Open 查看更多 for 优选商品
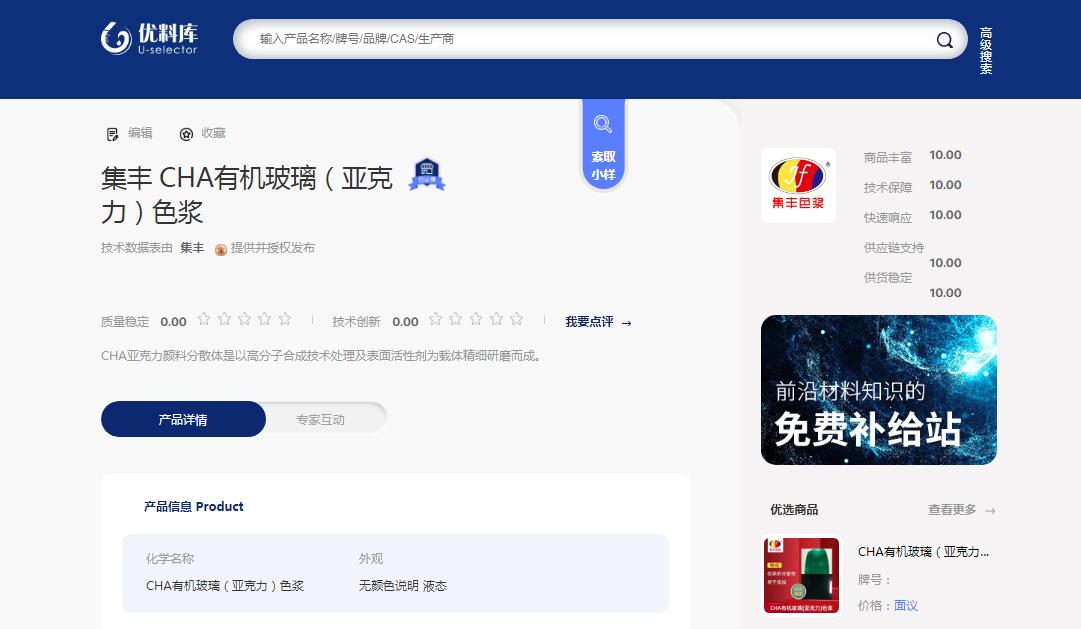 coord(952,510)
